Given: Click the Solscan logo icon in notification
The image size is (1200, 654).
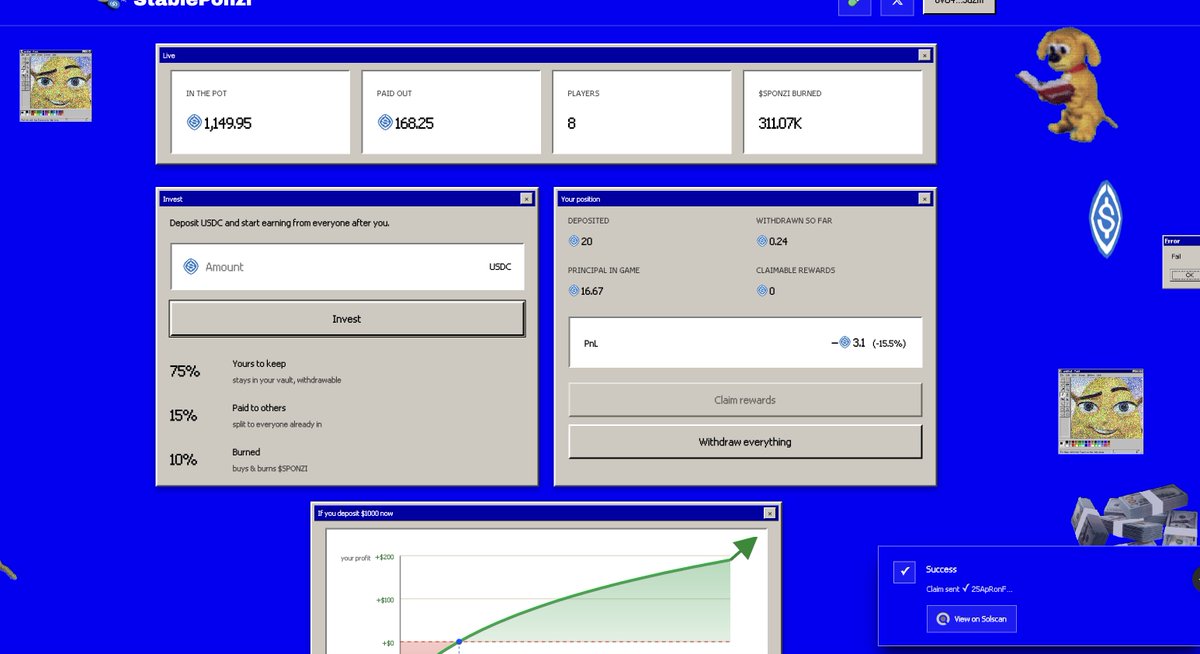Looking at the screenshot, I should [x=942, y=619].
